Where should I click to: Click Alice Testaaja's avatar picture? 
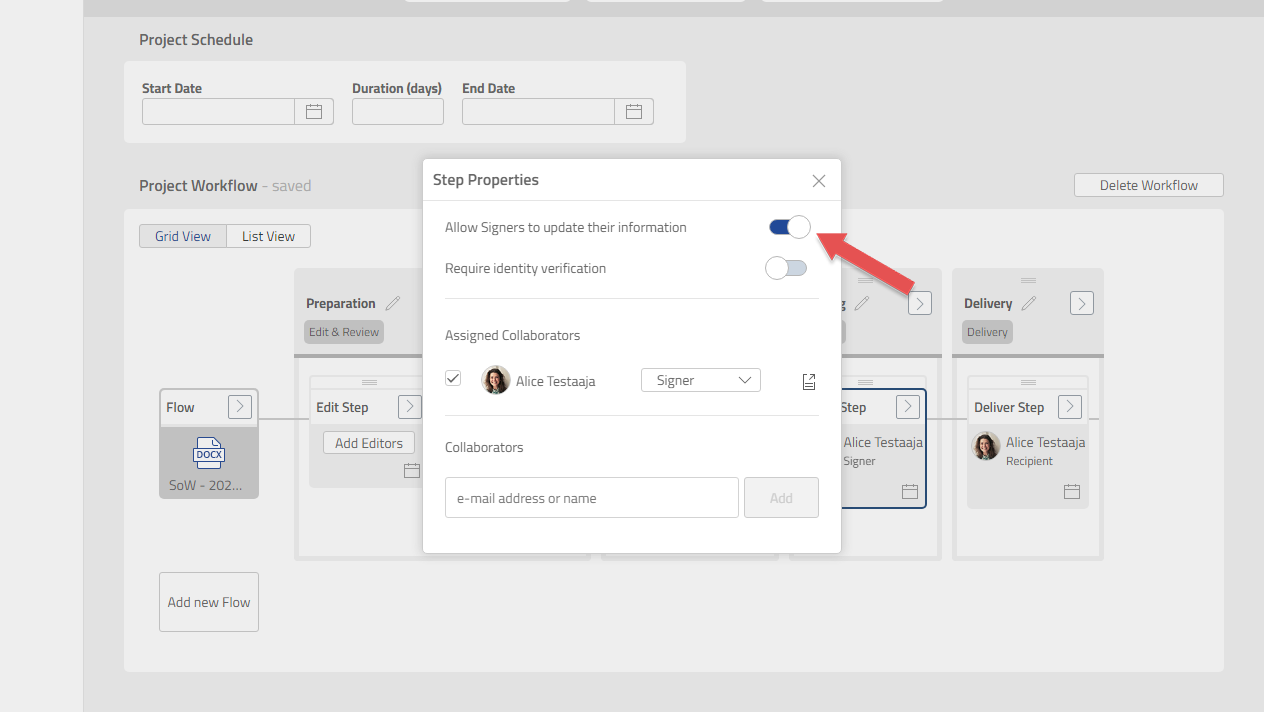pos(496,380)
